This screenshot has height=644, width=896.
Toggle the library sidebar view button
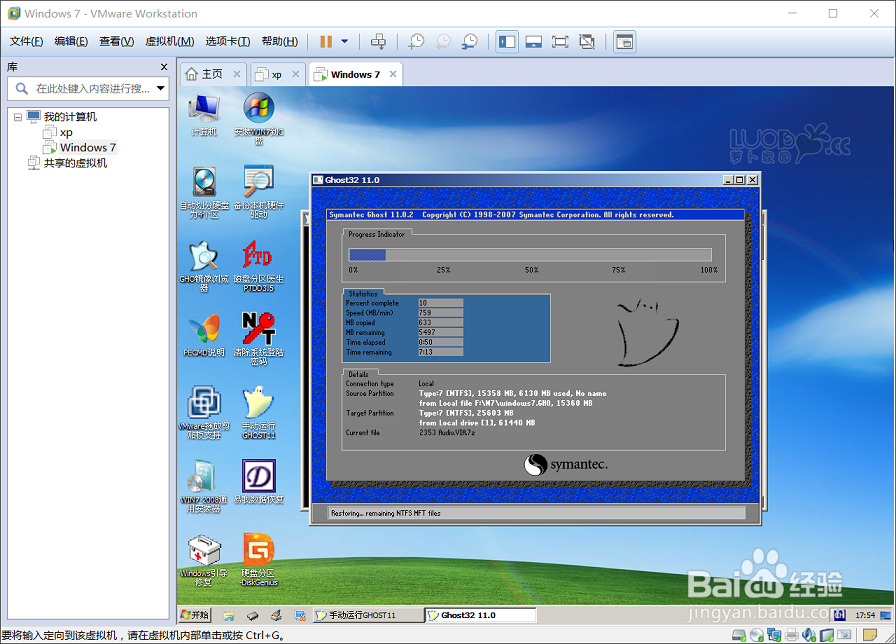pos(507,42)
